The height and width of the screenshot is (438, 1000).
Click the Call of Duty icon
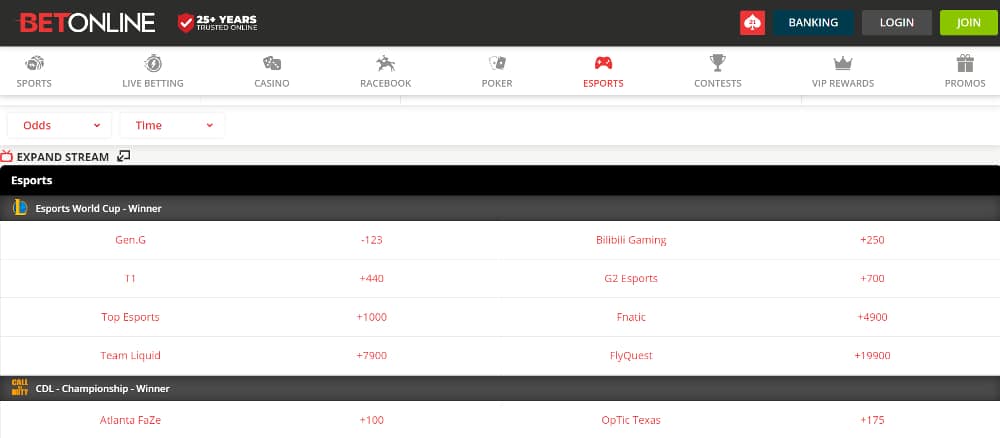click(20, 388)
